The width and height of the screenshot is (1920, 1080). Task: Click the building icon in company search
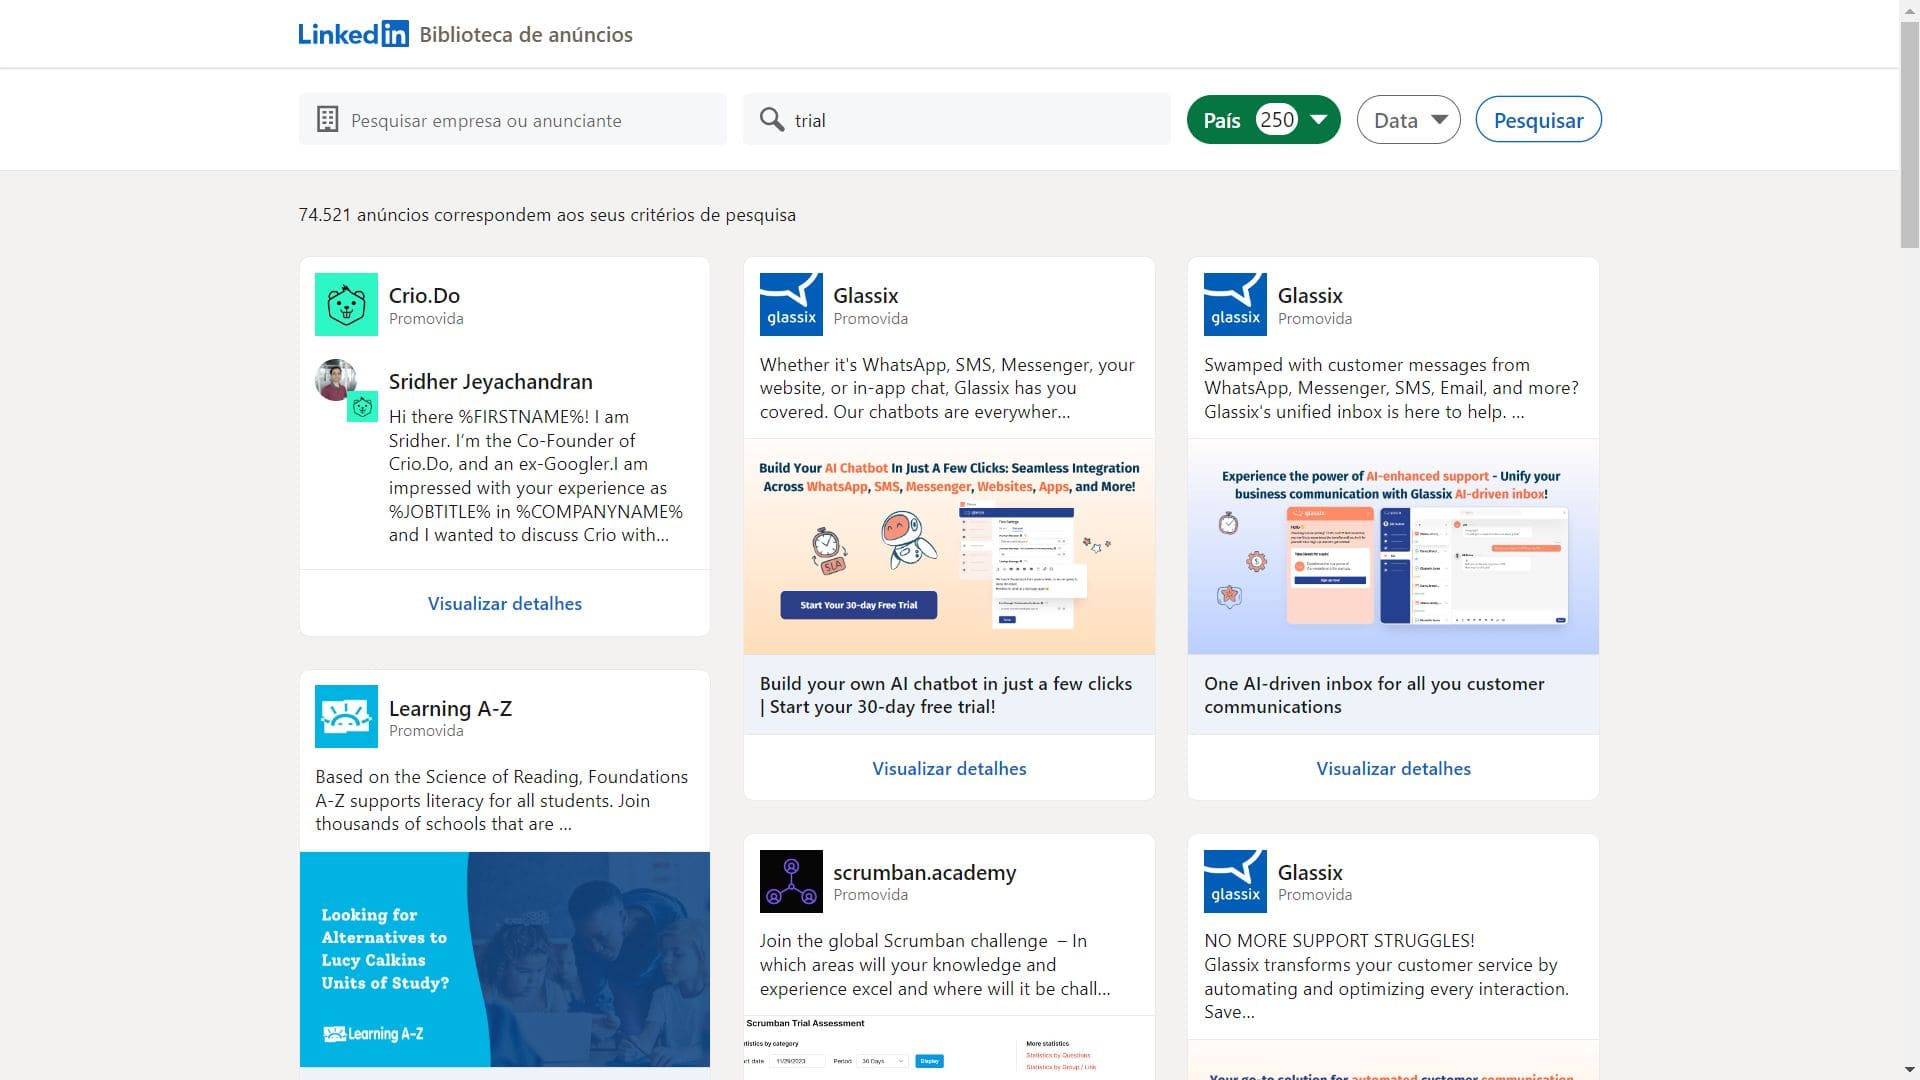327,120
